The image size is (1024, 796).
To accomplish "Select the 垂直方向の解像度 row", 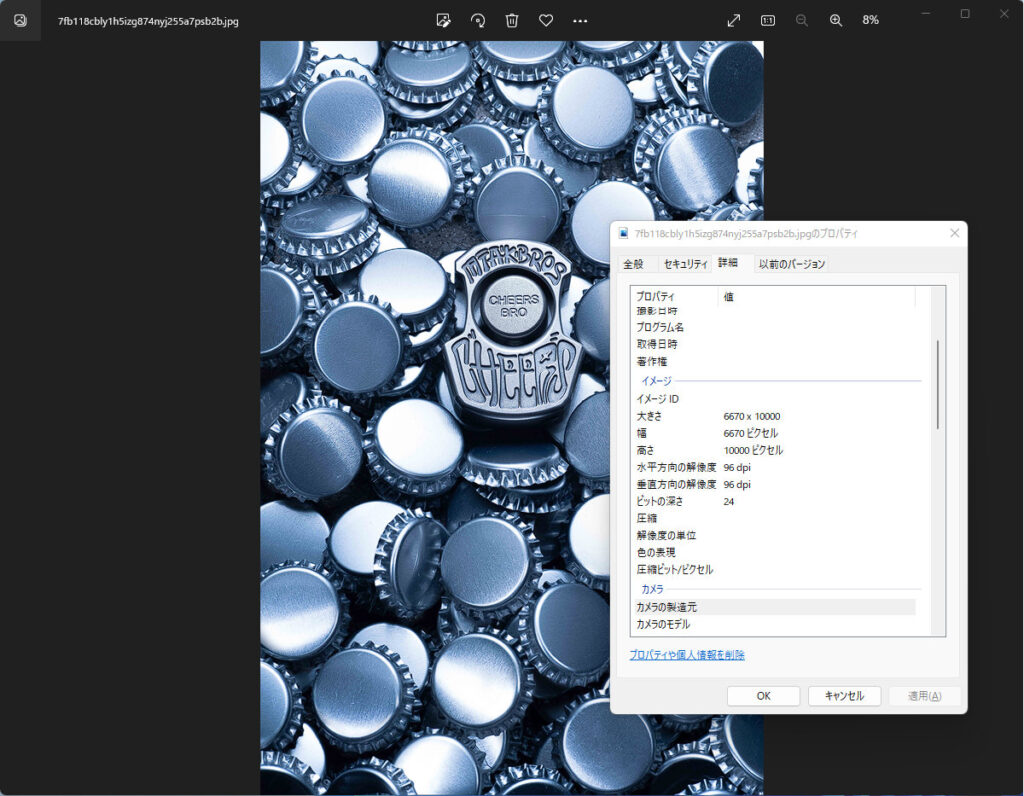I will pyautogui.click(x=775, y=485).
